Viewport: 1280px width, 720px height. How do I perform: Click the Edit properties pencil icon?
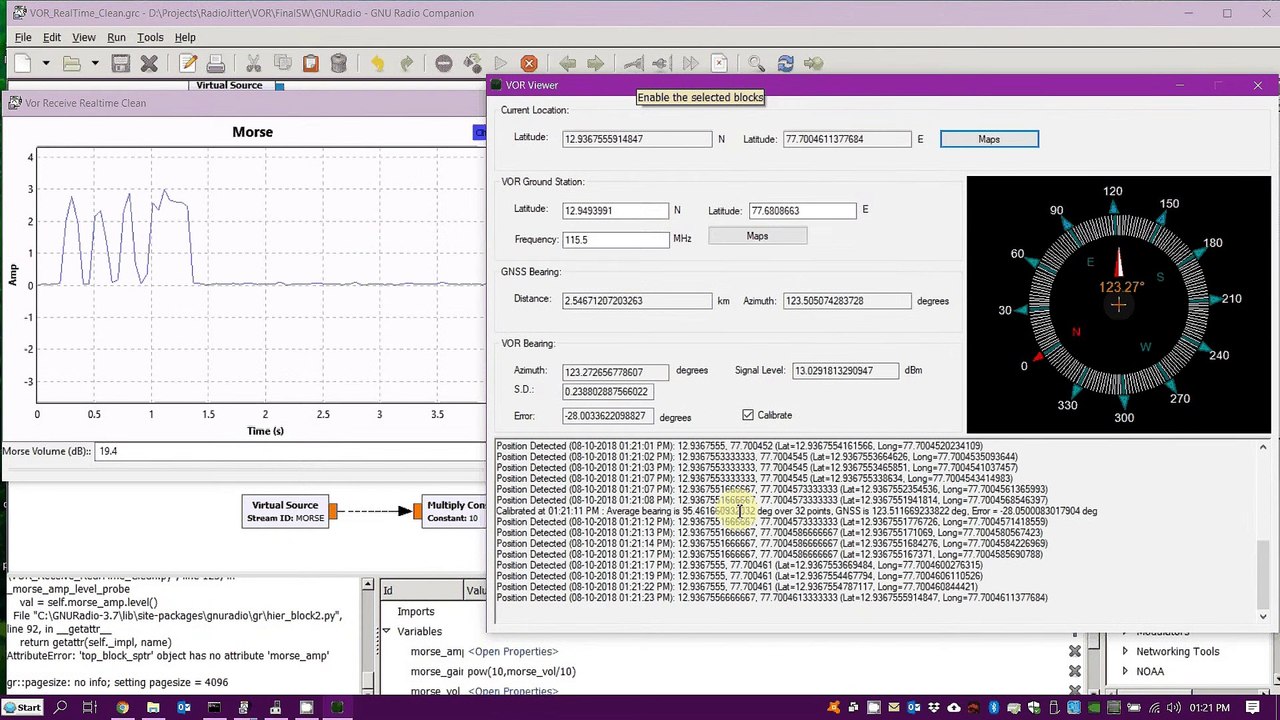point(188,63)
